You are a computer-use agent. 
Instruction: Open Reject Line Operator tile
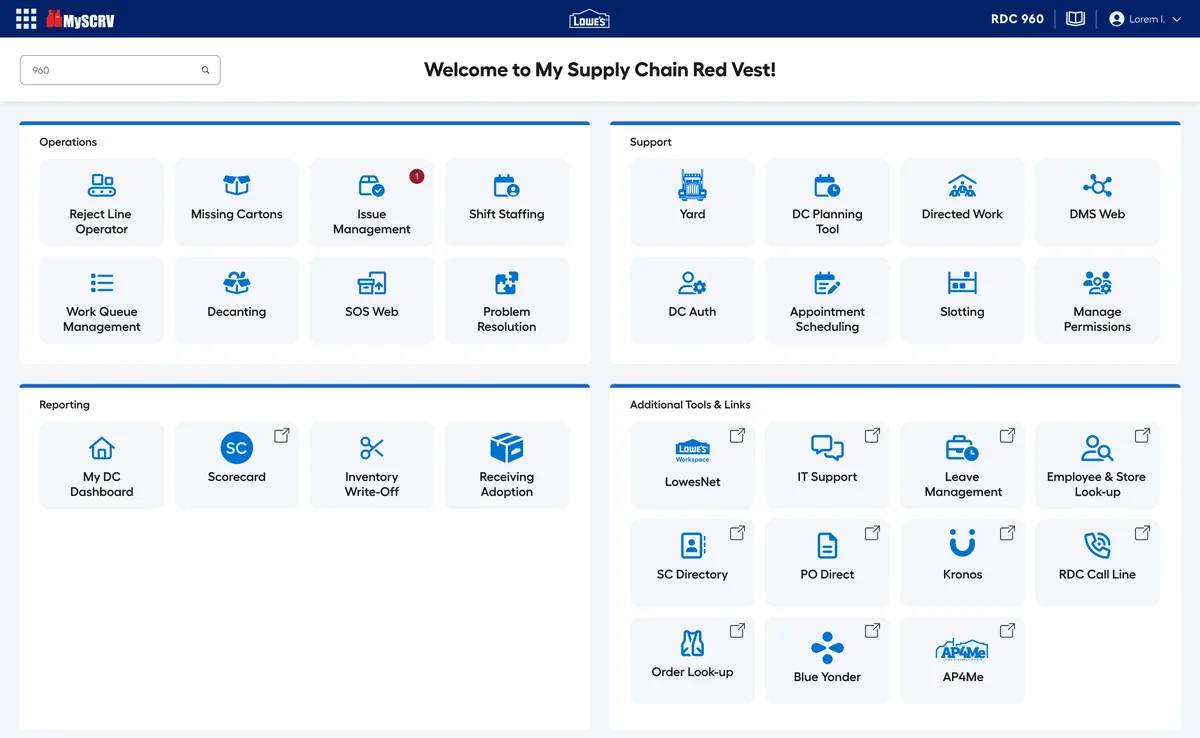pos(102,203)
